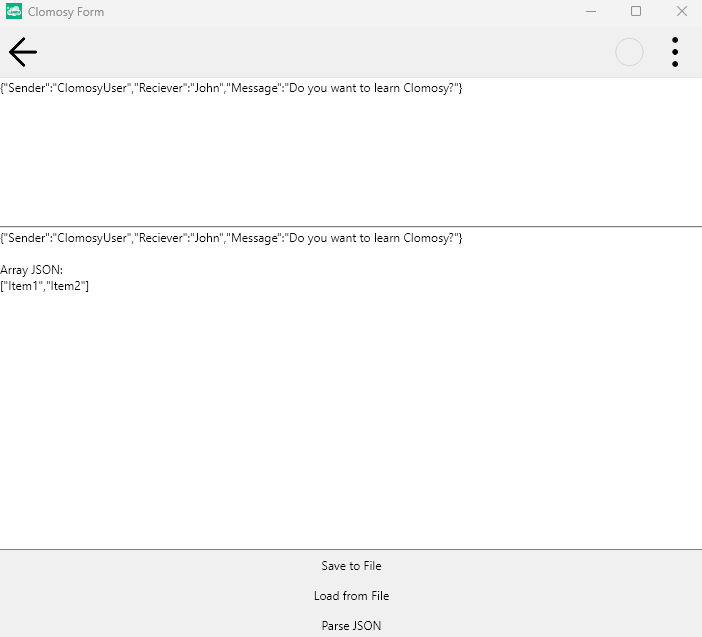The image size is (702, 637).
Task: Click "John" value in the lower text box
Action: click(x=207, y=238)
